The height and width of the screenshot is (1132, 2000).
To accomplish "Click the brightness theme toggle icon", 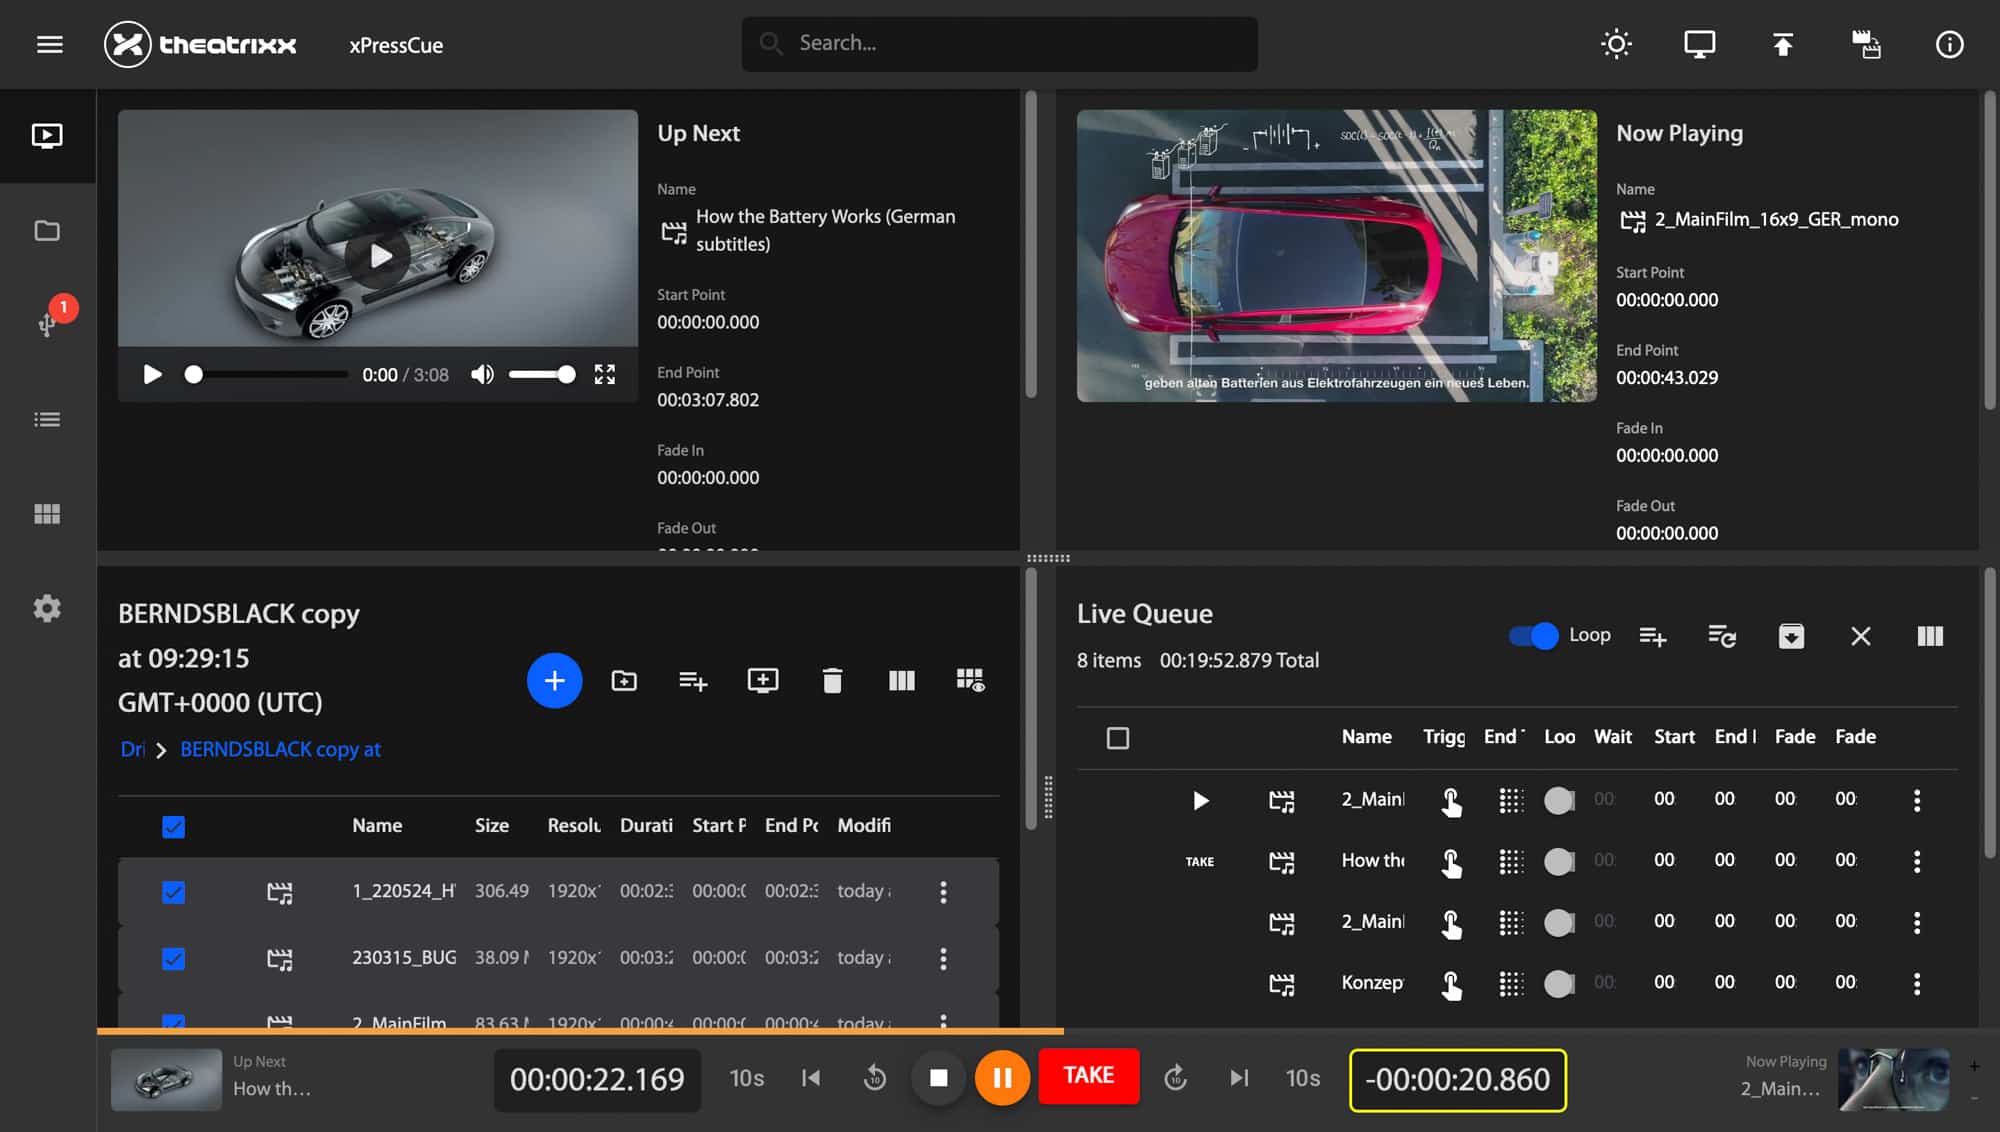I will tap(1616, 44).
